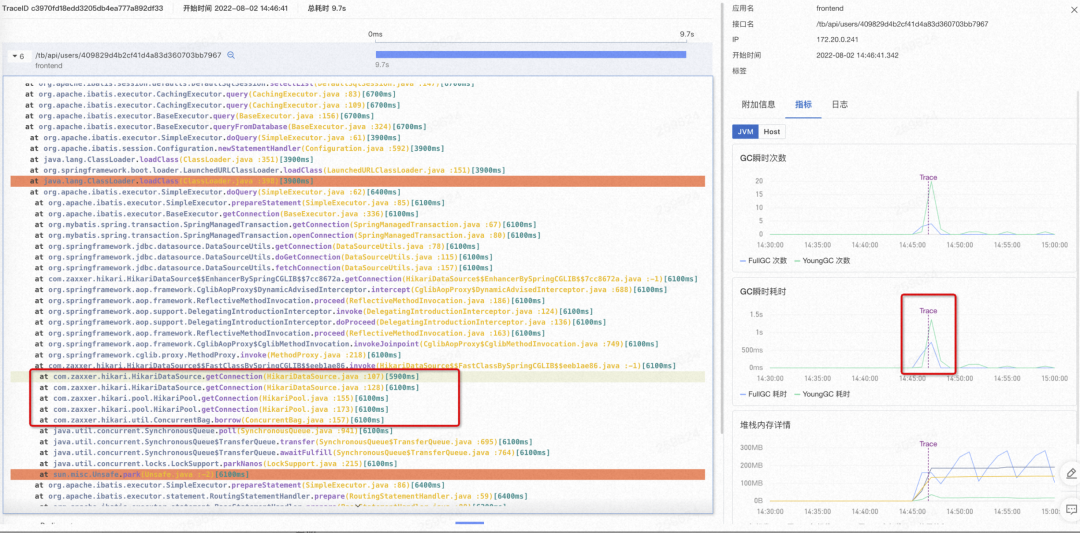Switch to the 指标 tab
The image size is (1080, 533).
(803, 105)
